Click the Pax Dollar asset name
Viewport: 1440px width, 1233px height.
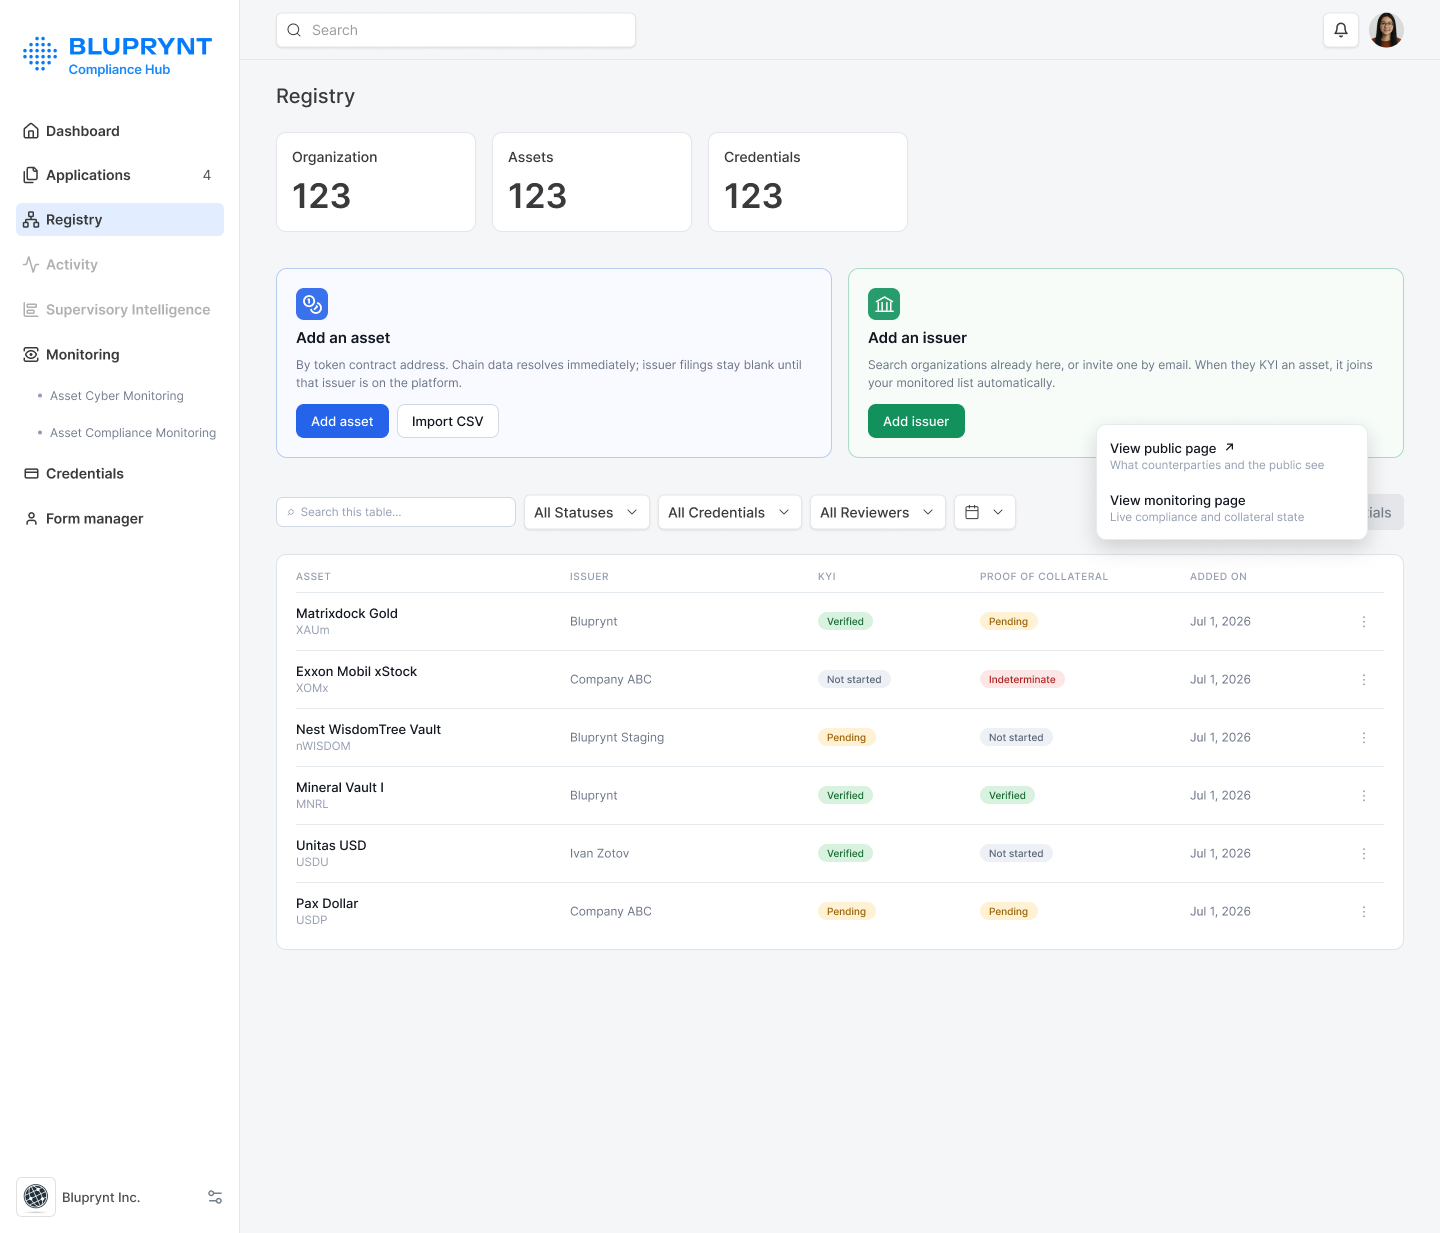click(x=327, y=903)
